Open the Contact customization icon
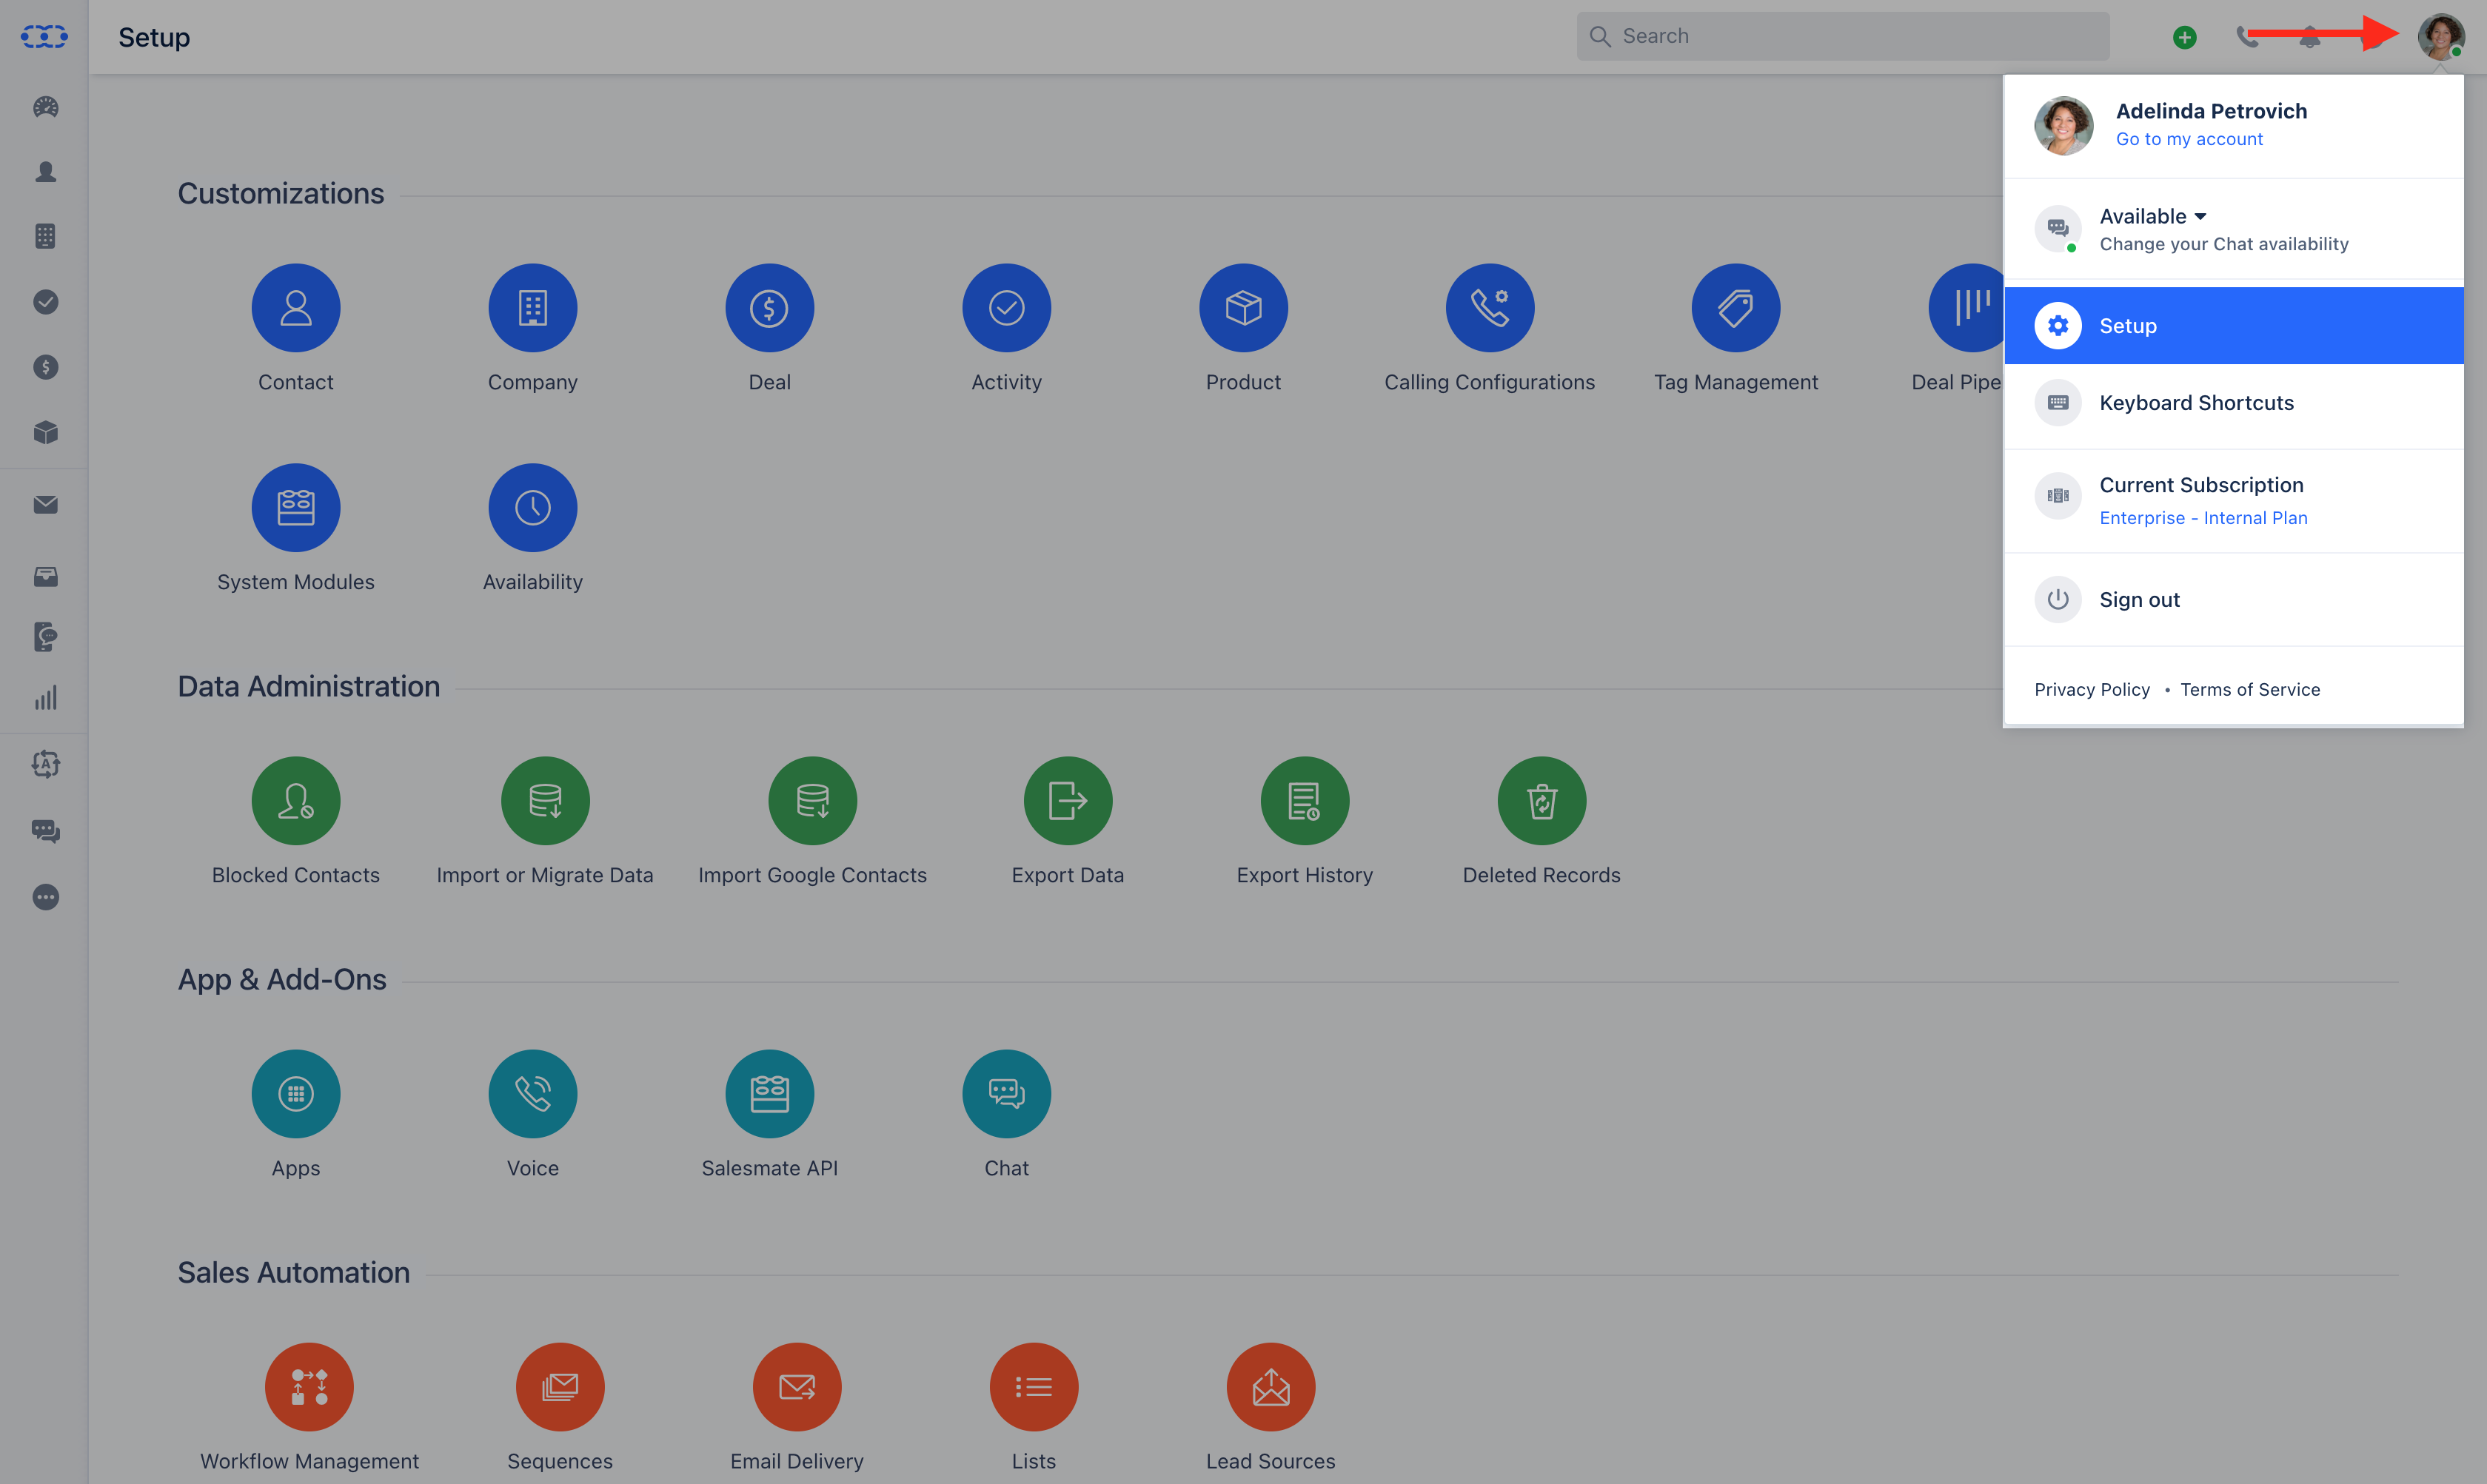The height and width of the screenshot is (1484, 2487). click(295, 308)
